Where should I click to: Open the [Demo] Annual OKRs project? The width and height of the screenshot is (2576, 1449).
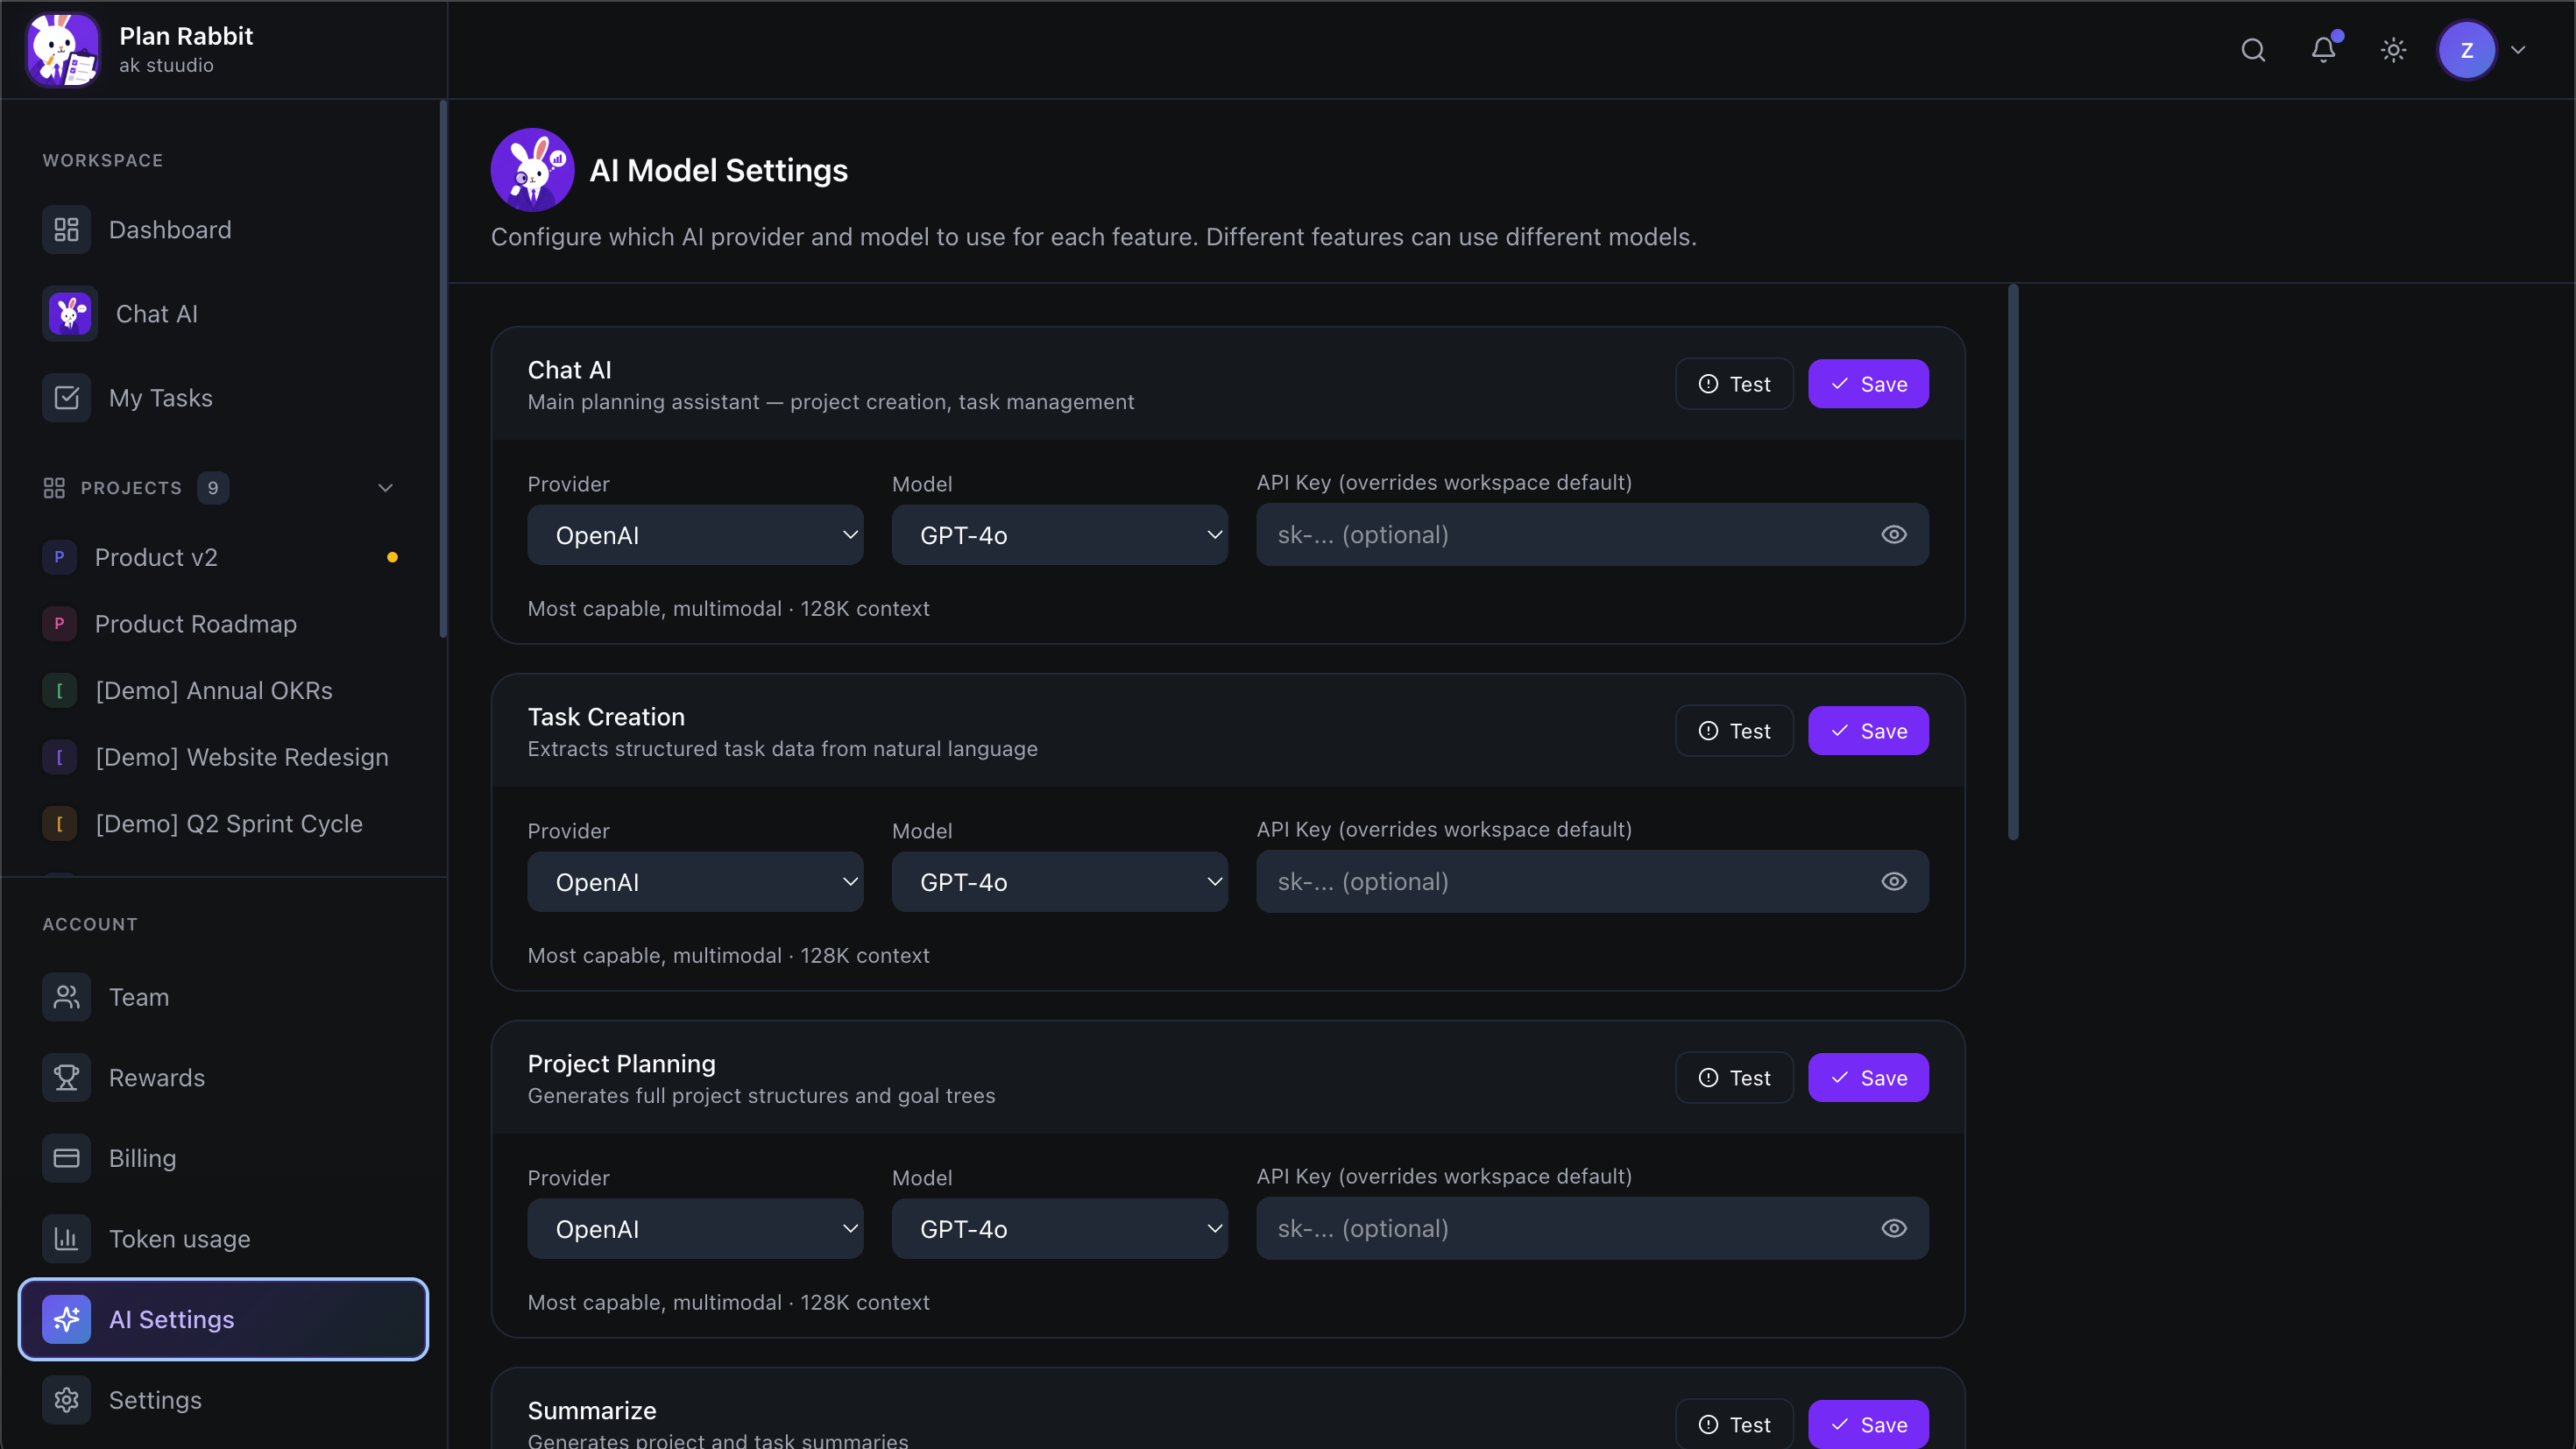(223, 691)
